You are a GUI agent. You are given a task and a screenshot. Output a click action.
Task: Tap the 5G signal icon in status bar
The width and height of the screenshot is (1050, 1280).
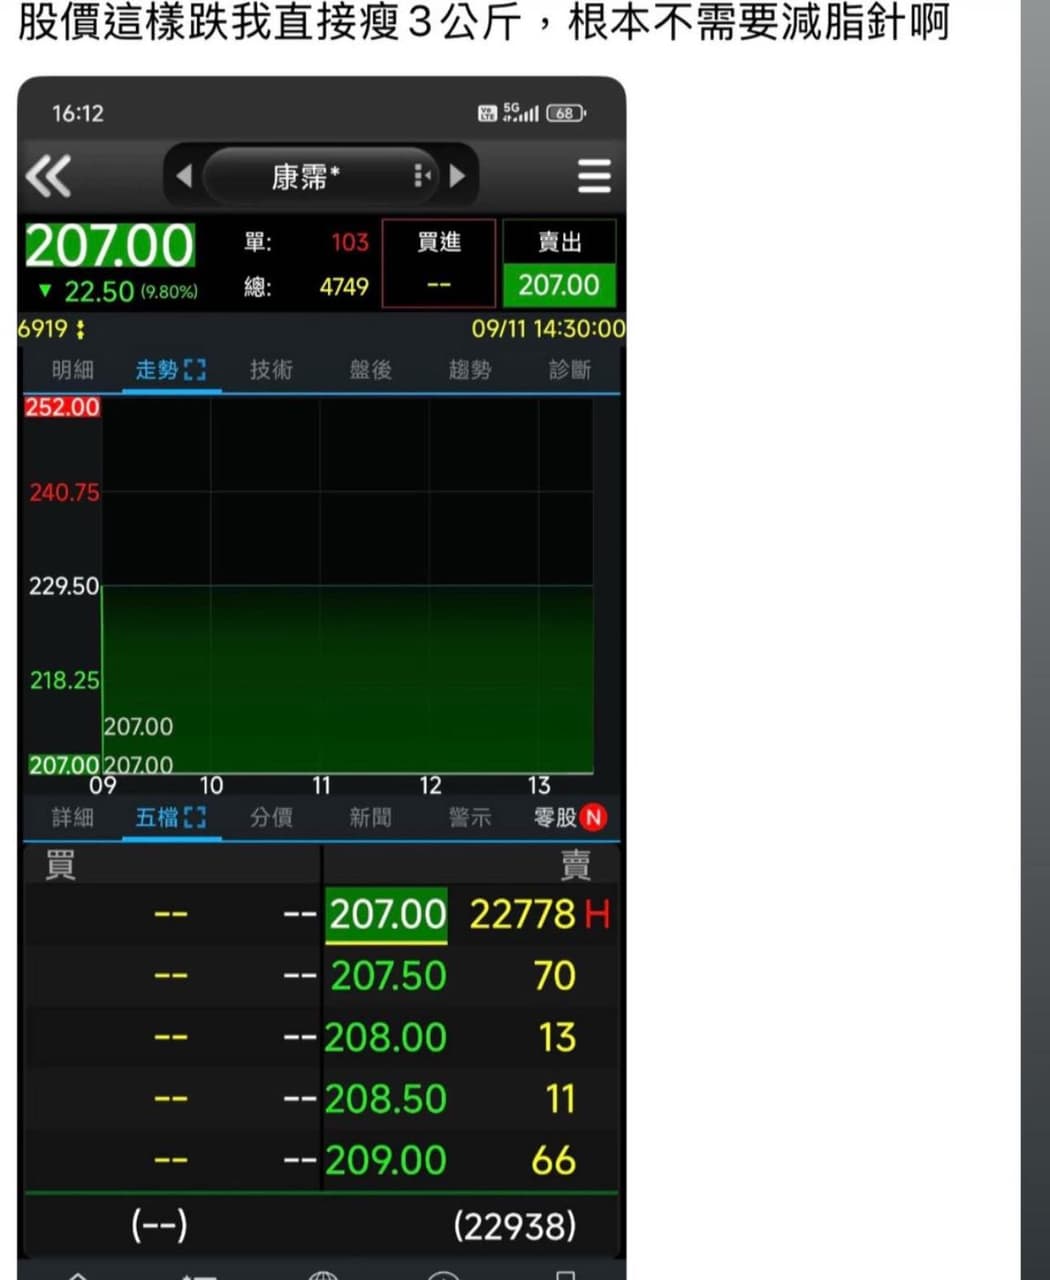coord(520,112)
